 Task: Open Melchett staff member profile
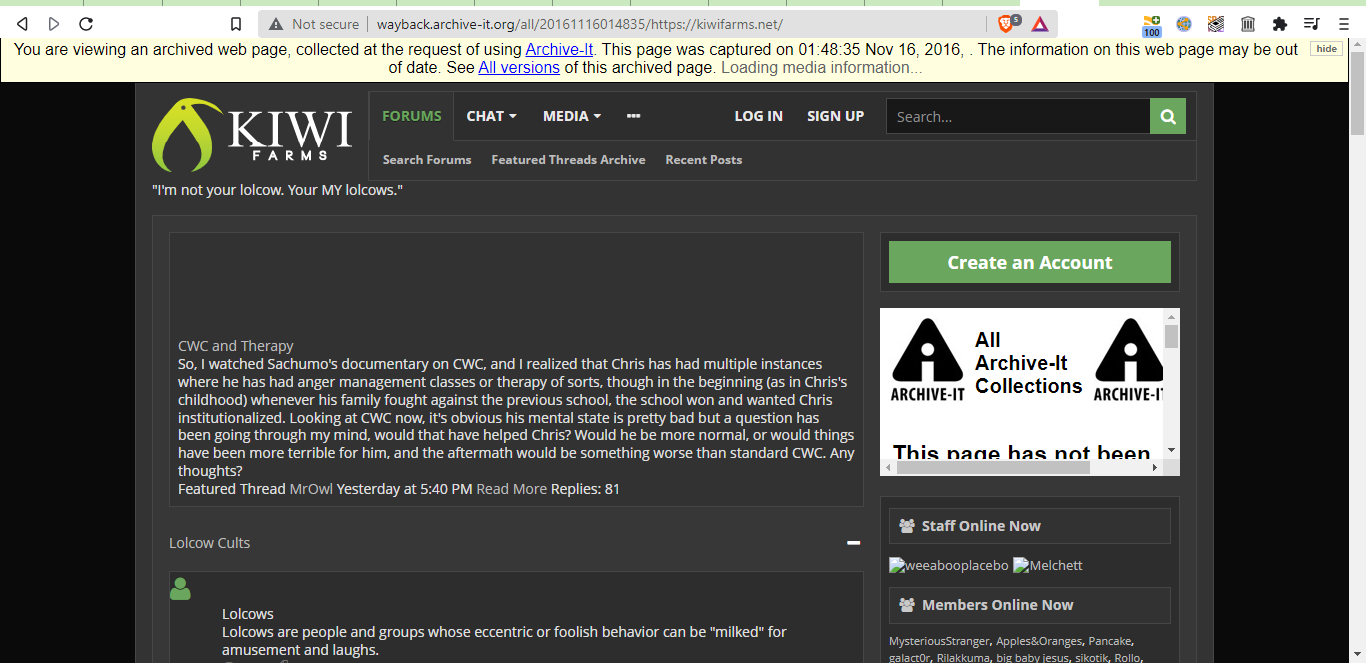(1048, 565)
